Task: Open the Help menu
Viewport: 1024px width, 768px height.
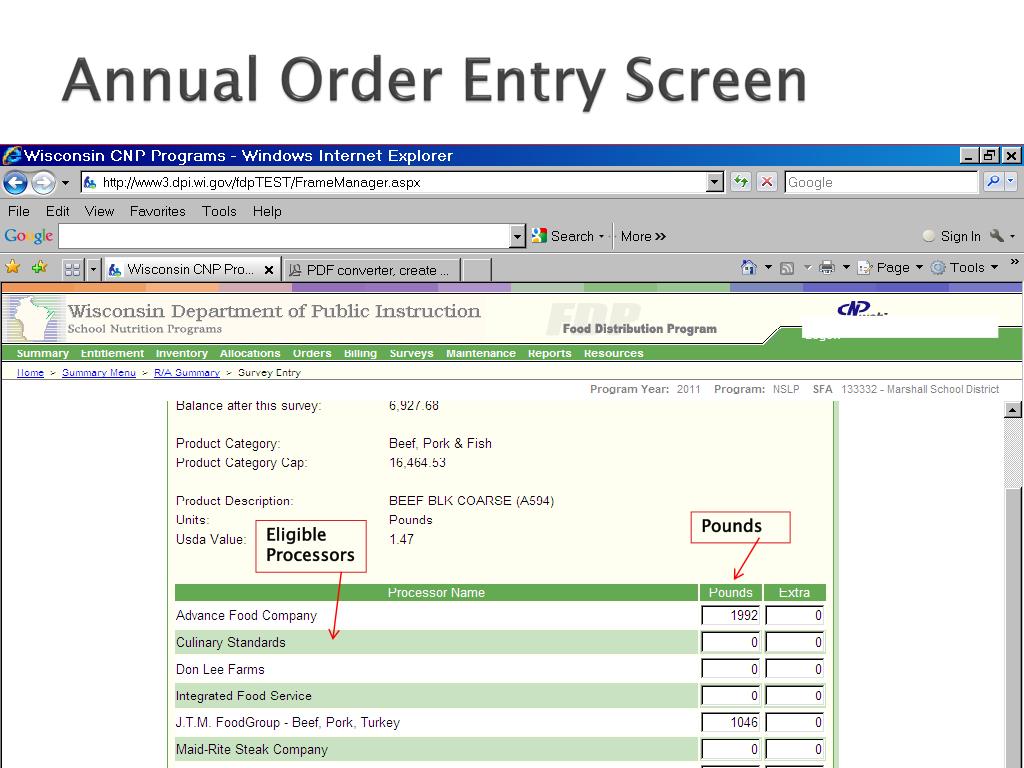Action: pos(267,211)
